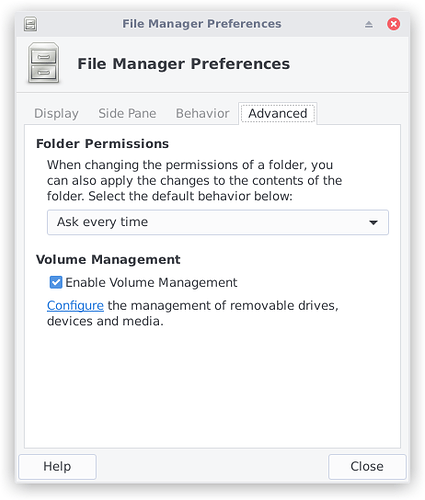This screenshot has height=500, width=425.
Task: Open the Side Pane tab
Action: click(127, 113)
